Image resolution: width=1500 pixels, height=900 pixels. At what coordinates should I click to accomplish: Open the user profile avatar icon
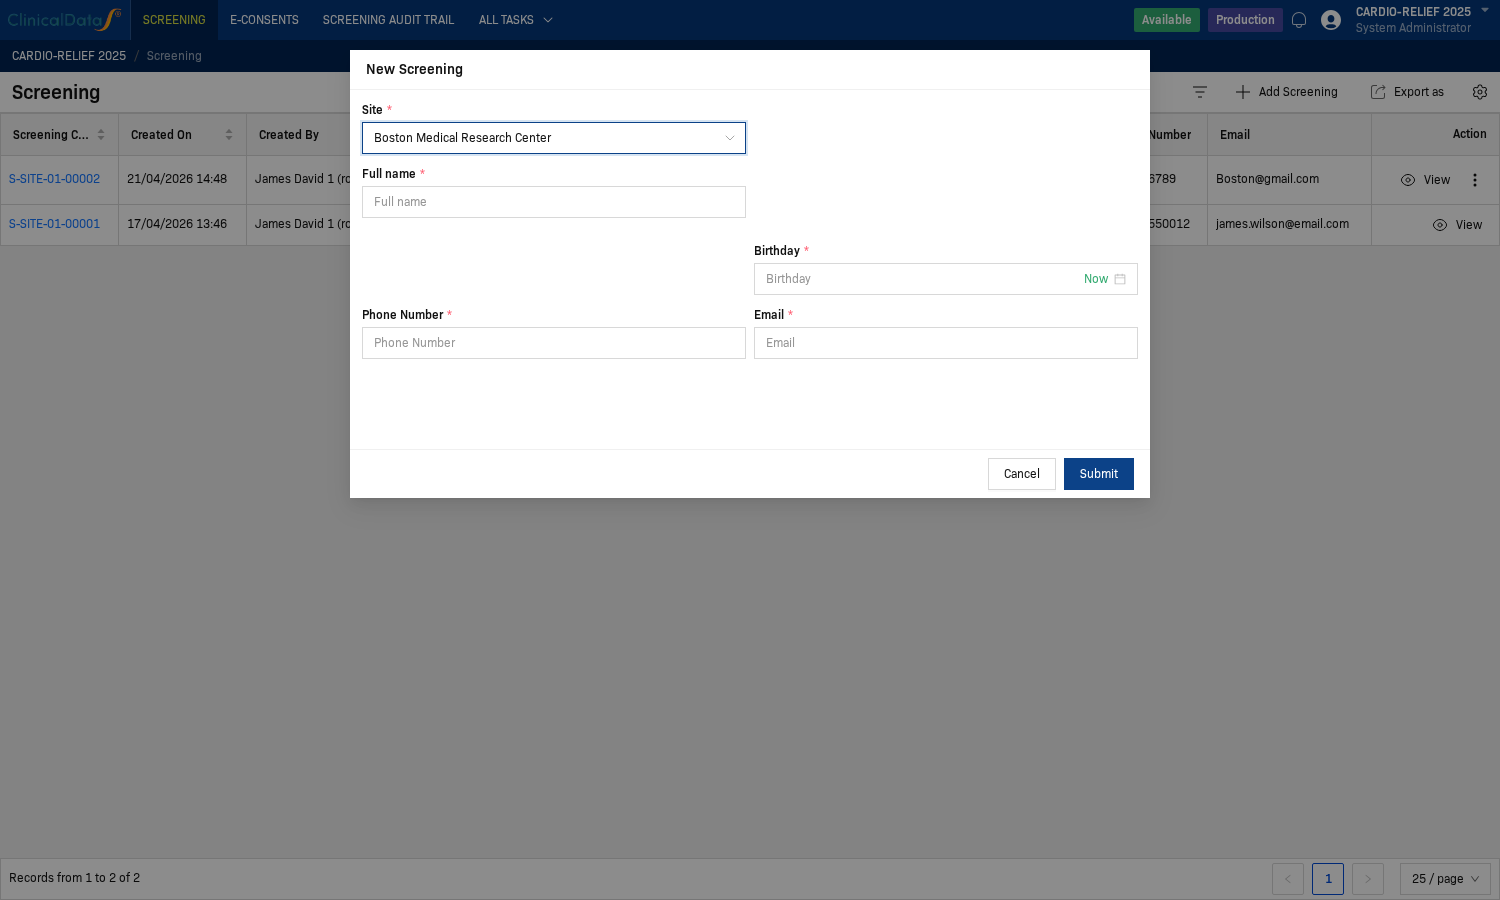click(1331, 20)
